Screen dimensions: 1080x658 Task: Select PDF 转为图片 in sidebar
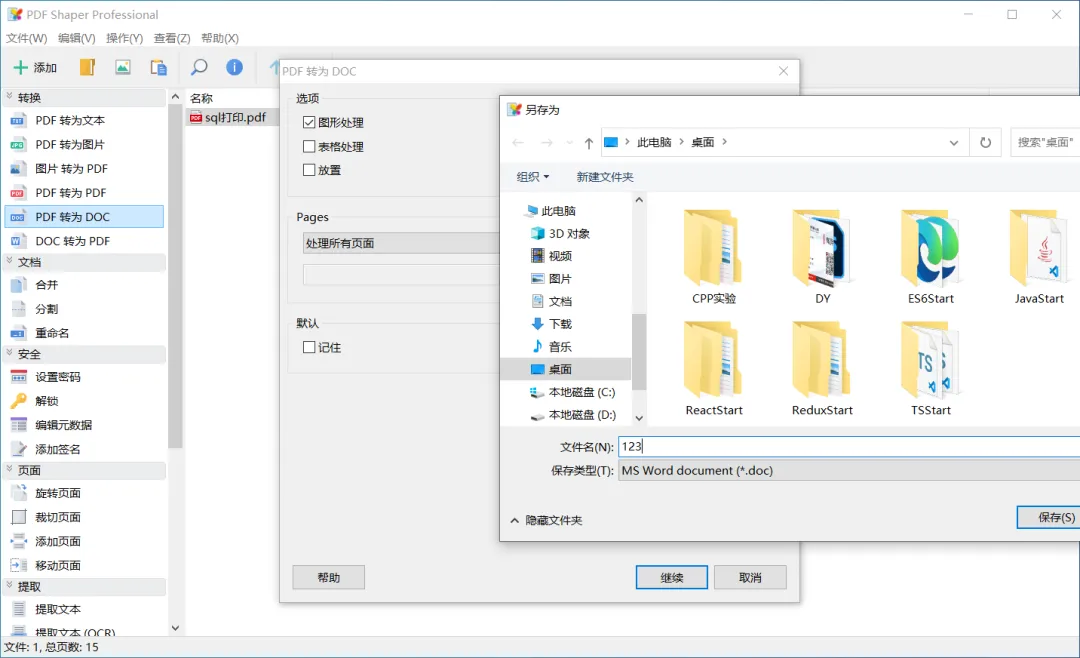[x=85, y=145]
